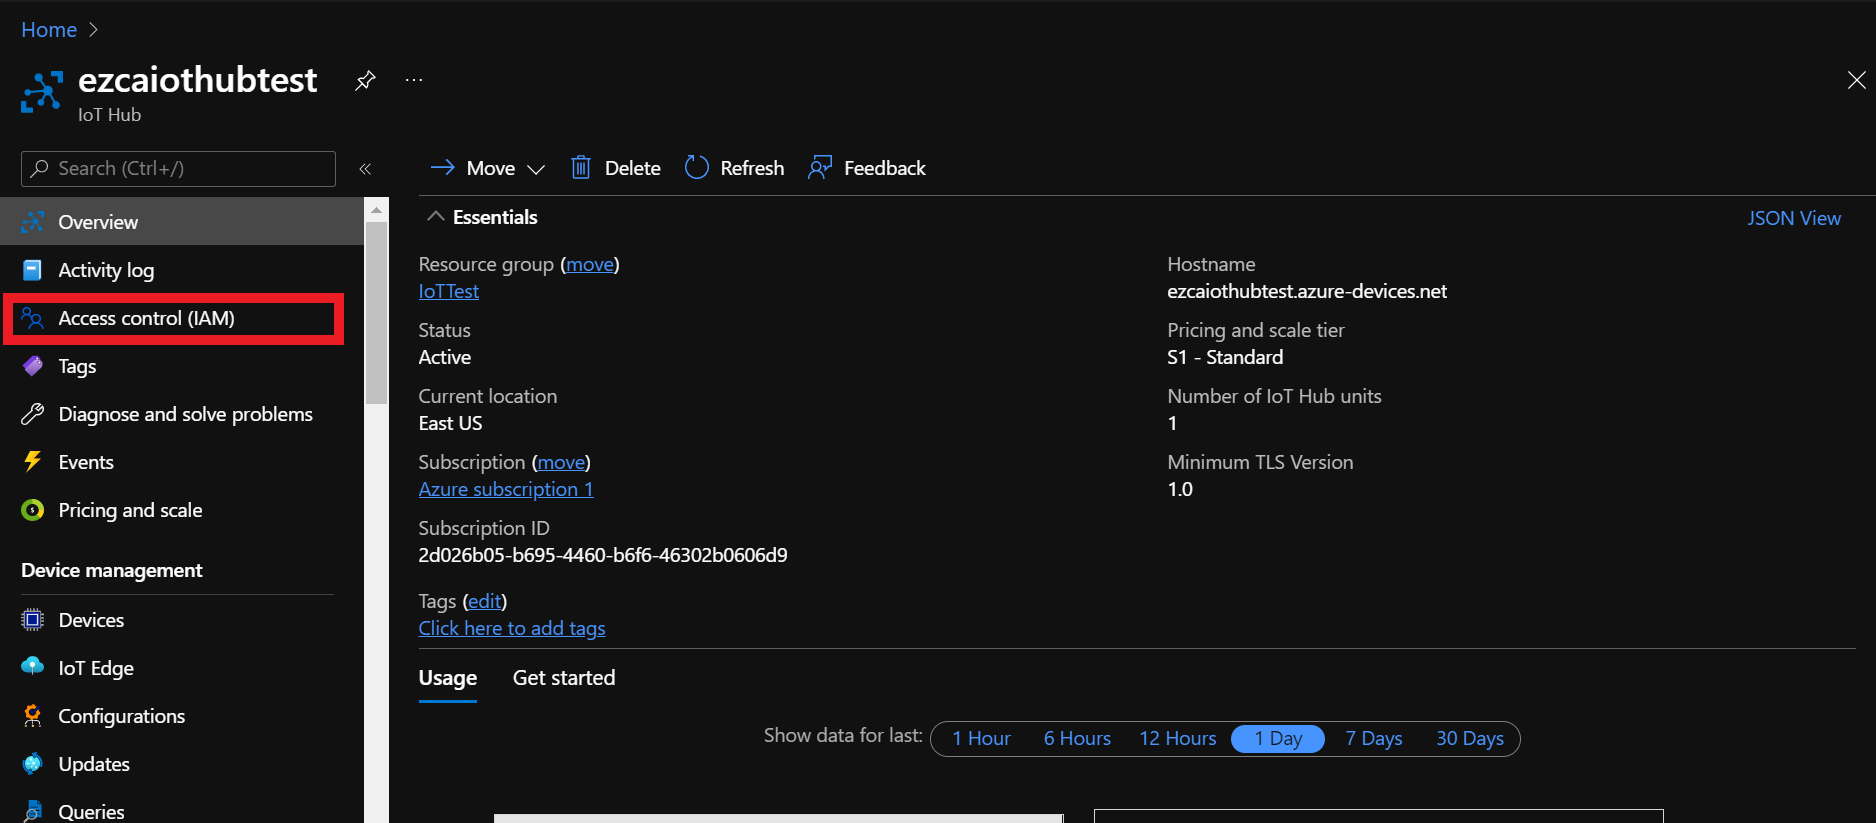Open the Overview menu item
The height and width of the screenshot is (823, 1876).
(182, 222)
